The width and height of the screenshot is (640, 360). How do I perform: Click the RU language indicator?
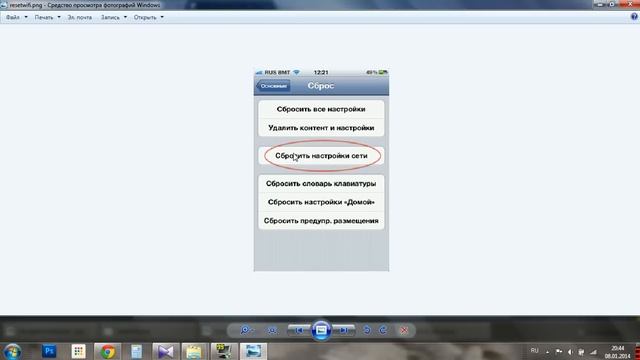(534, 351)
